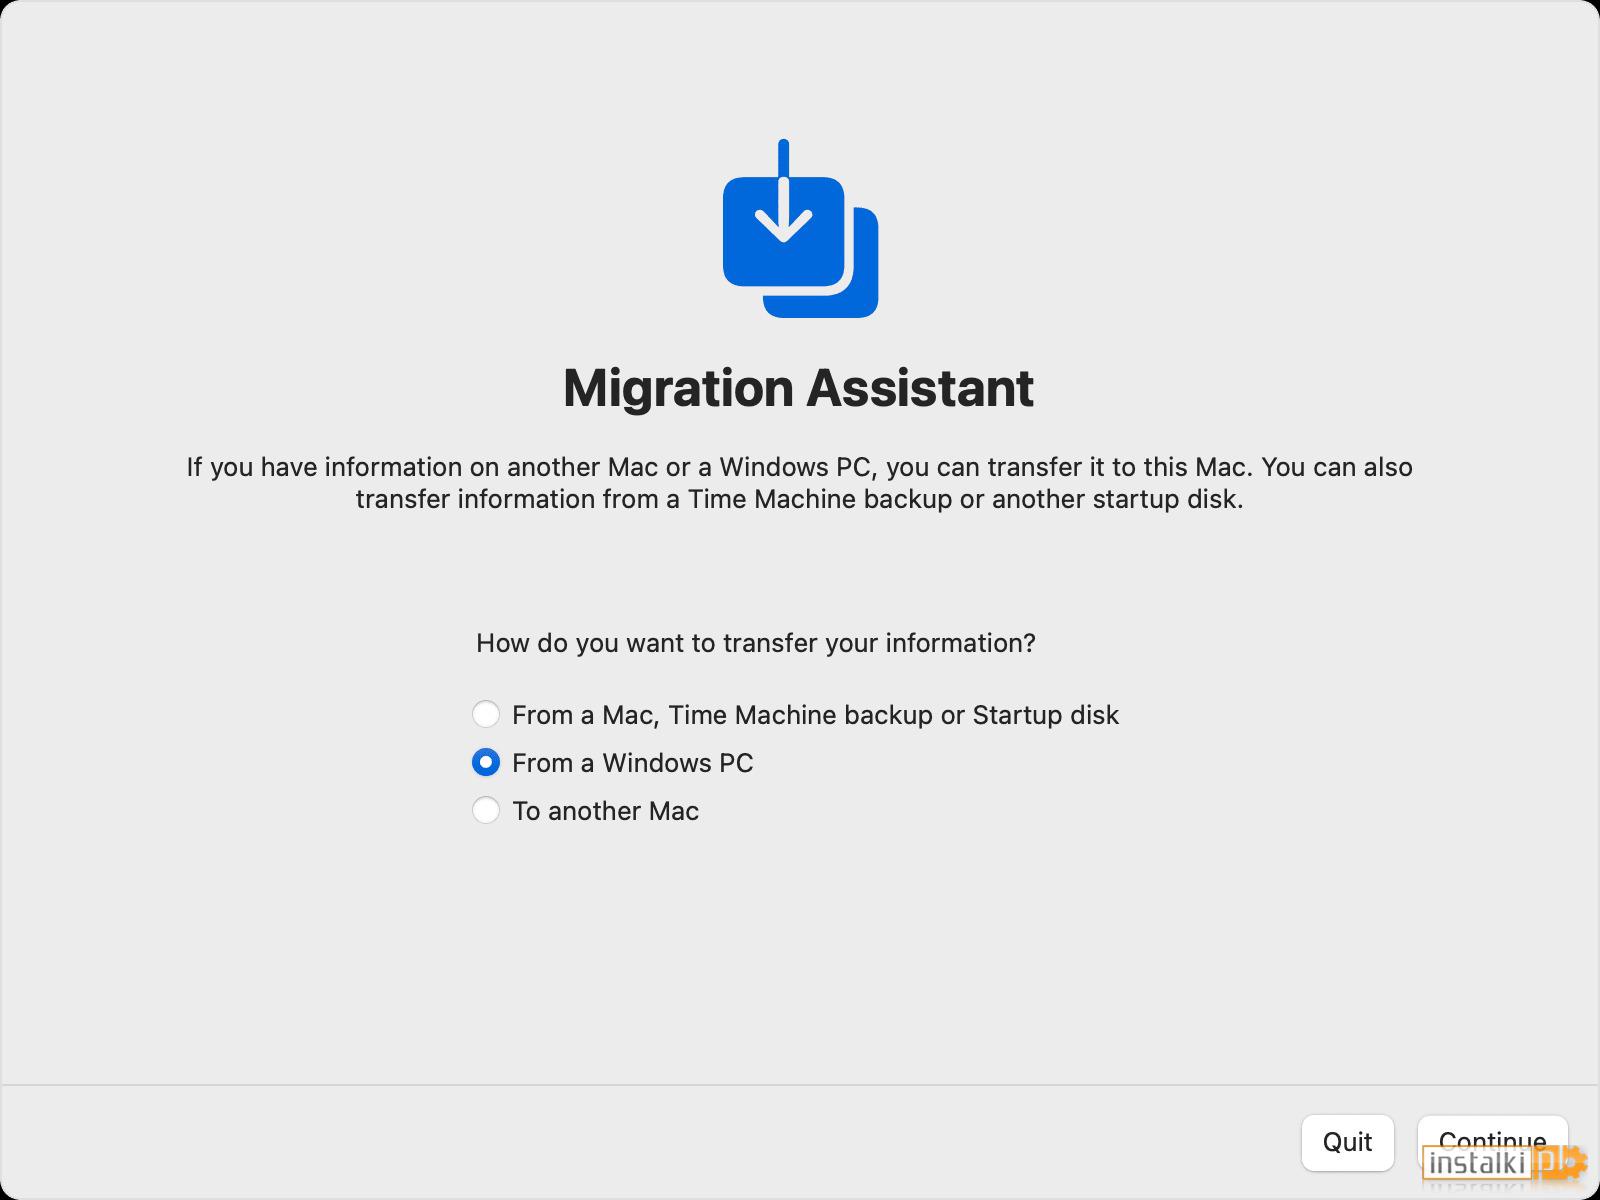This screenshot has height=1200, width=1600.
Task: Click 'How do you want to transfer your information?' text
Action: click(756, 643)
